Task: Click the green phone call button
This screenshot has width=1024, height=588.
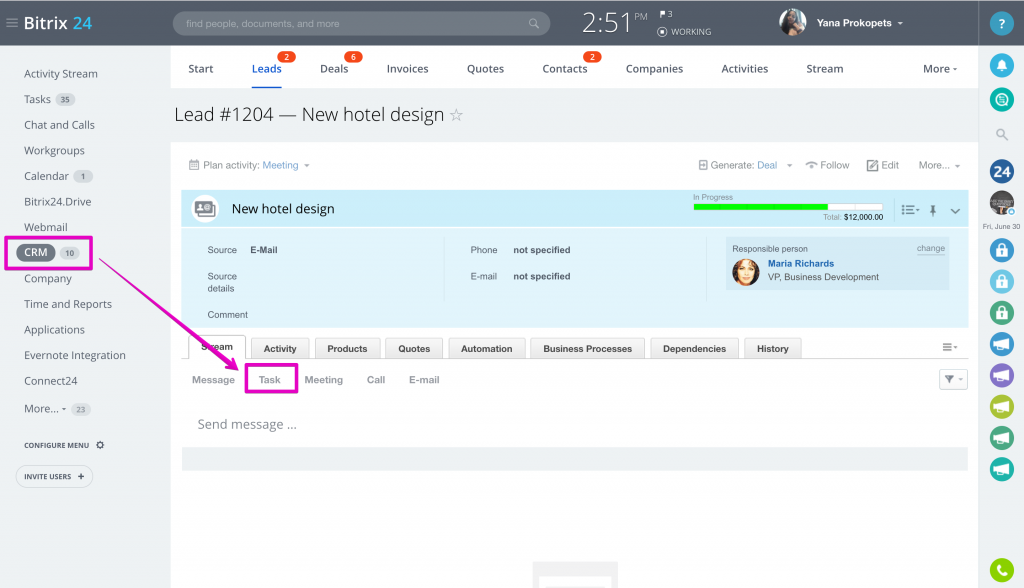Action: pos(1001,570)
